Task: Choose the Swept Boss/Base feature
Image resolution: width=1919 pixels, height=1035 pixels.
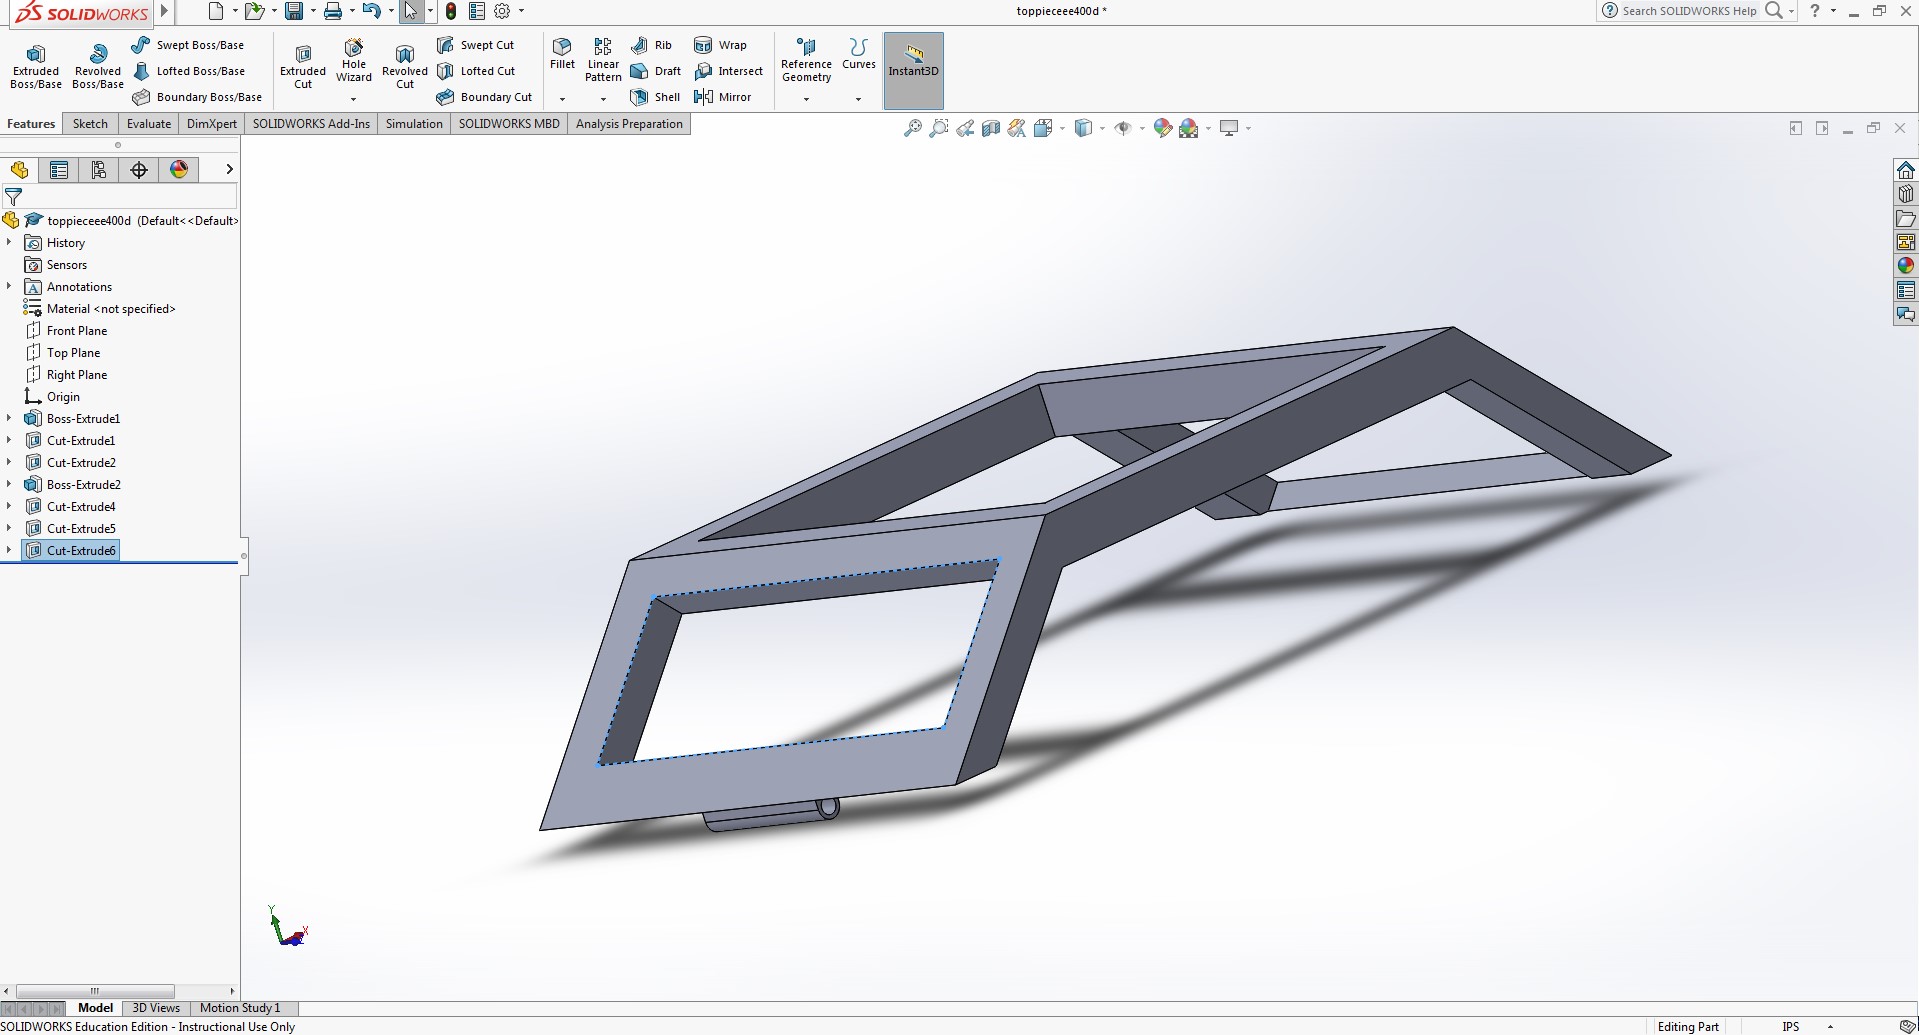Action: click(x=188, y=45)
